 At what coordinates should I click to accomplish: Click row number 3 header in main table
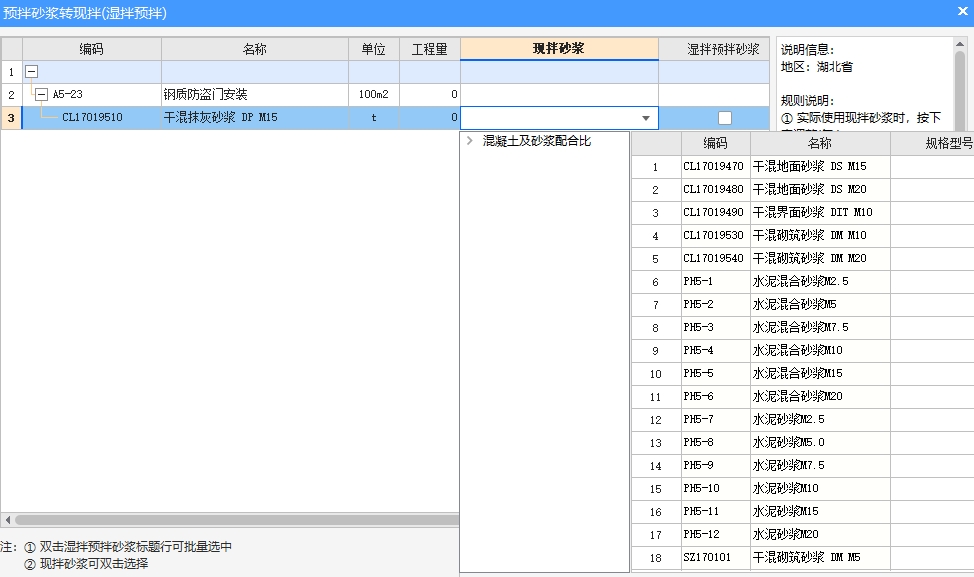[11, 117]
